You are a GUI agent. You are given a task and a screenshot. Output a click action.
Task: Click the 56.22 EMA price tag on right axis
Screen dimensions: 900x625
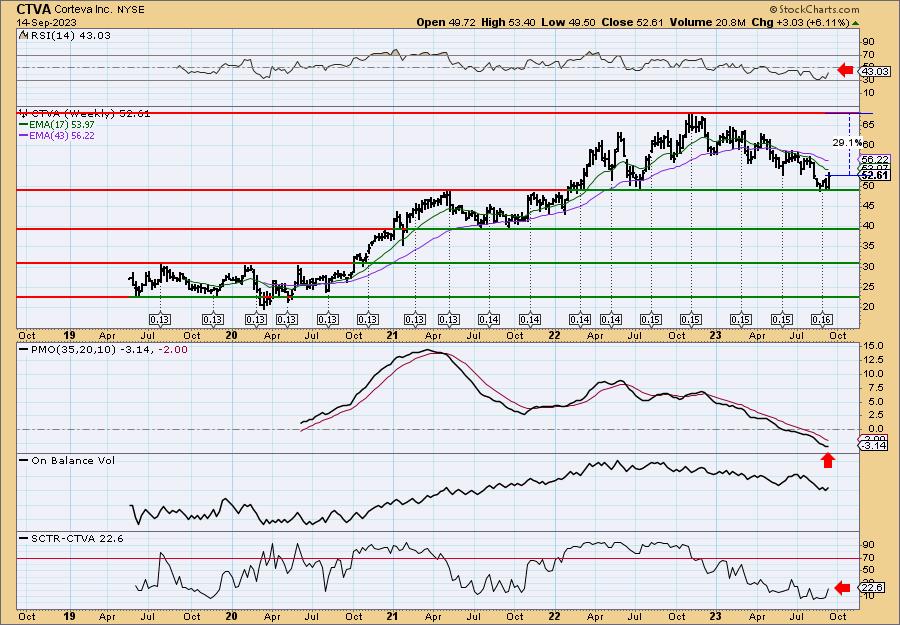[875, 159]
